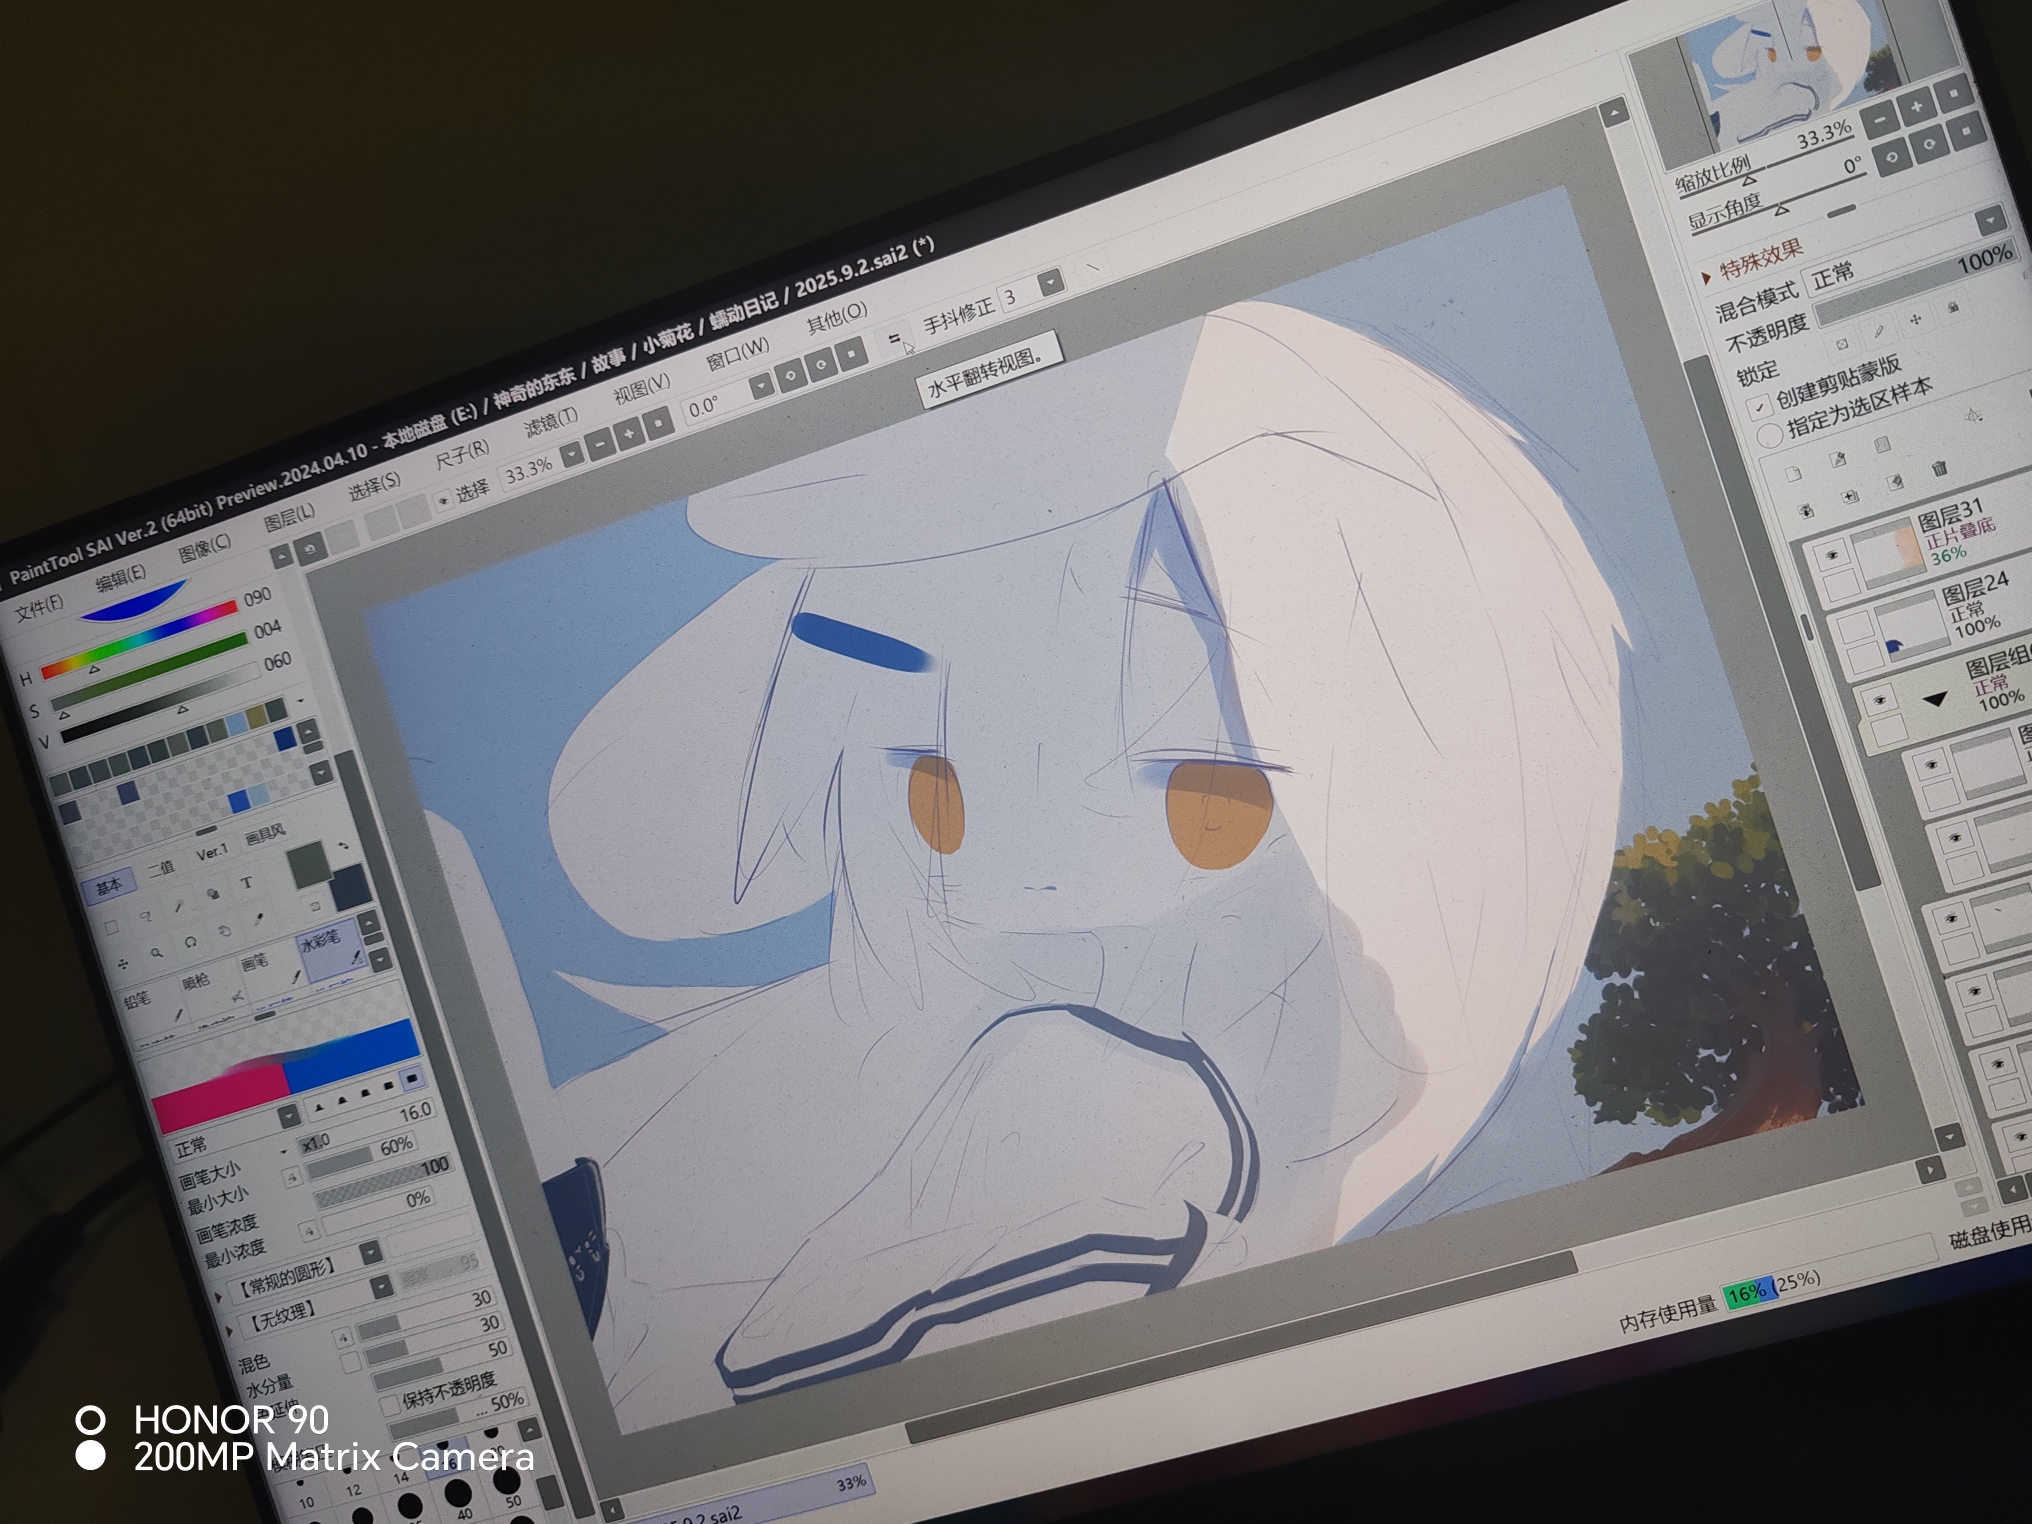The width and height of the screenshot is (2032, 1524).
Task: Select the 二值 tool tab
Action: tap(160, 868)
